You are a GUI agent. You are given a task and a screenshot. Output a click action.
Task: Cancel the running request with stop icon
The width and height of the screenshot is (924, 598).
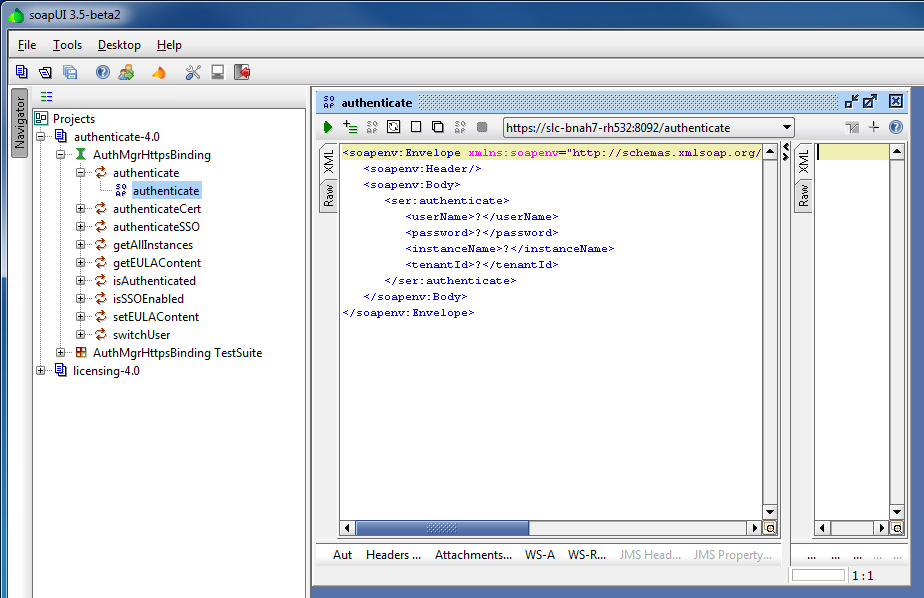point(482,127)
